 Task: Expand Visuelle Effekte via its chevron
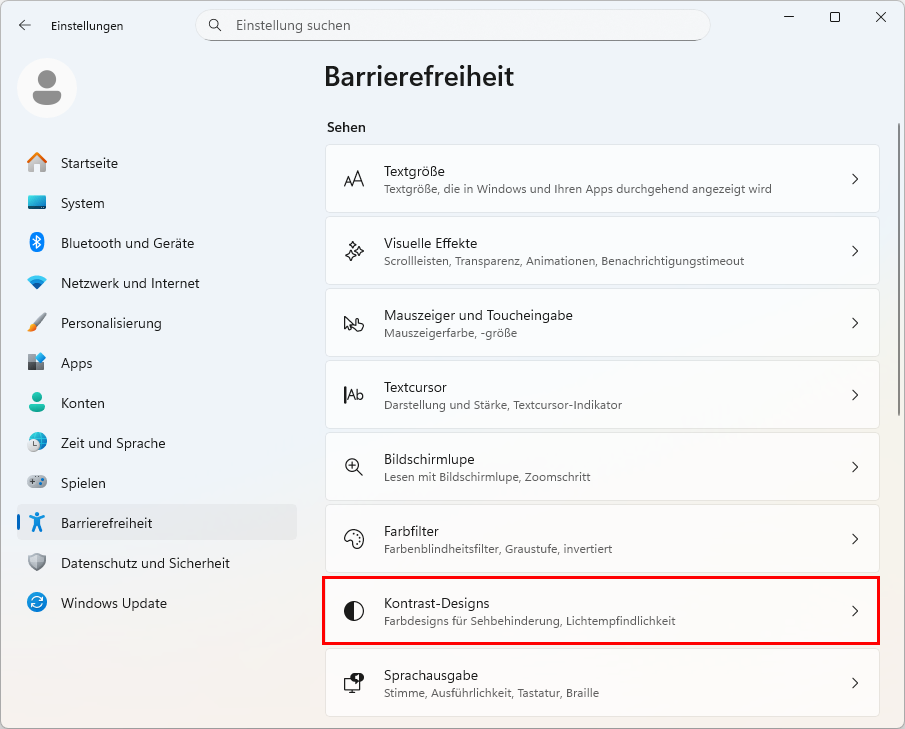pyautogui.click(x=855, y=251)
